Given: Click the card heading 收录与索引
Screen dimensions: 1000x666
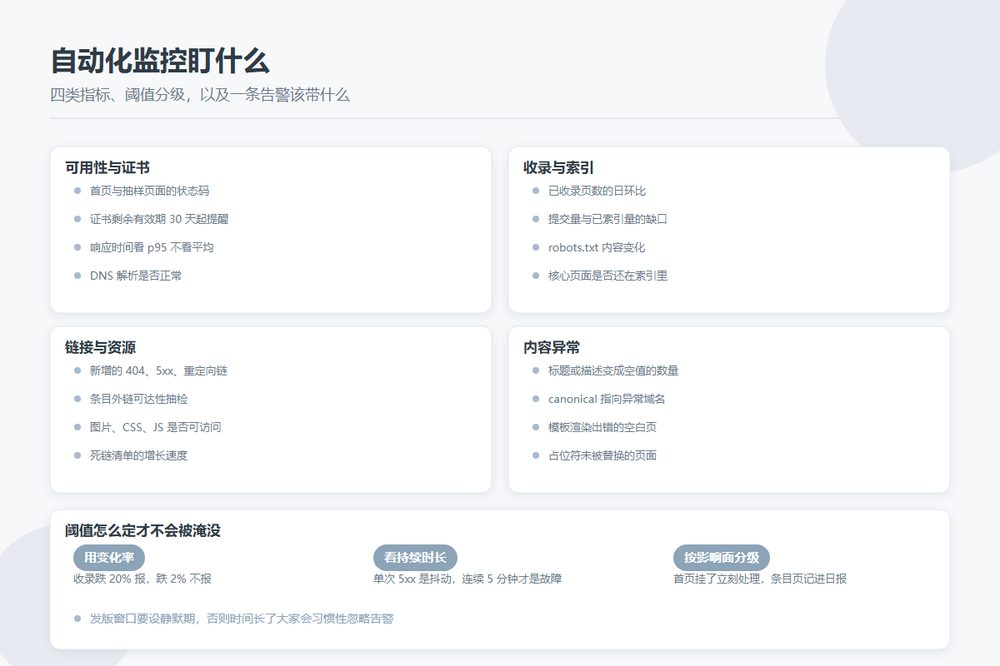Looking at the screenshot, I should (x=559, y=168).
